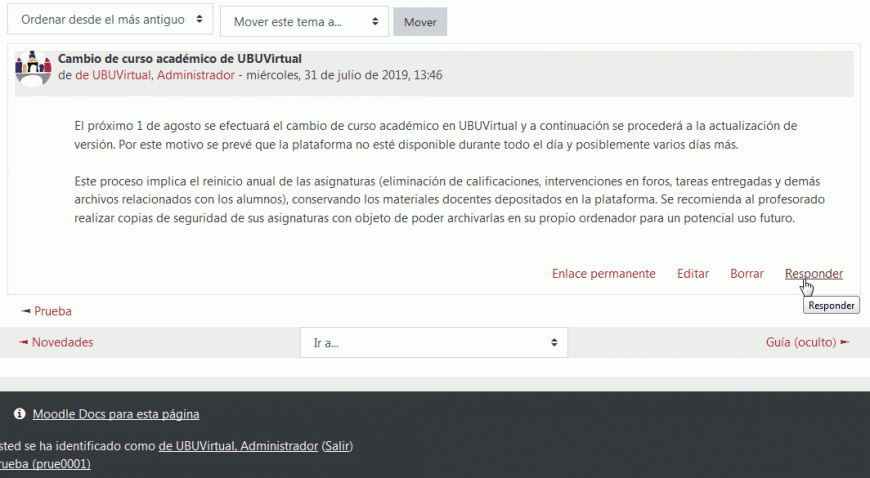Open the 'Ordenar desde el más antiguo' dropdown
The height and width of the screenshot is (478, 870).
110,19
